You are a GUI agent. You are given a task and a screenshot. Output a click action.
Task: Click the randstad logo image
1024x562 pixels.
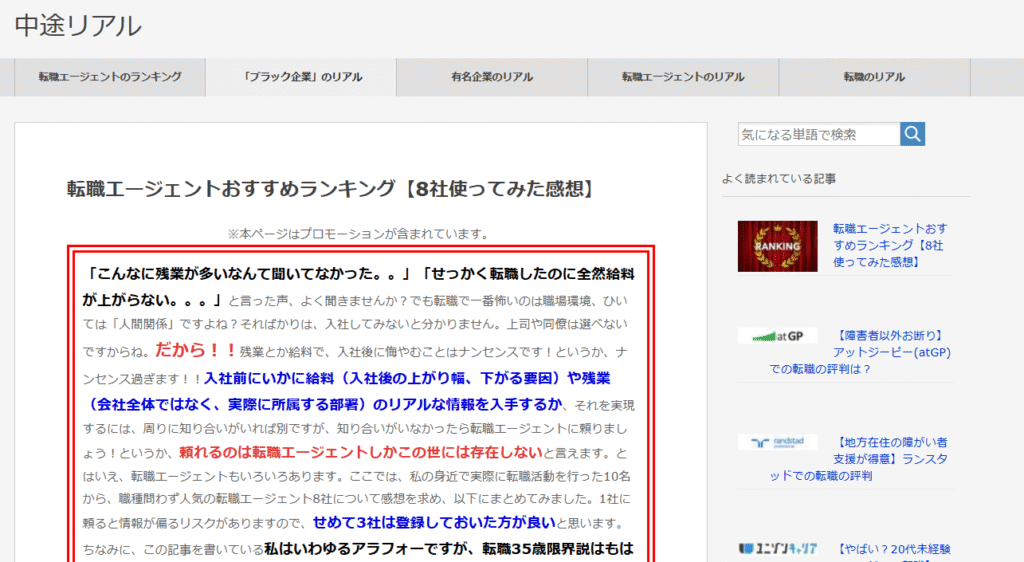777,442
